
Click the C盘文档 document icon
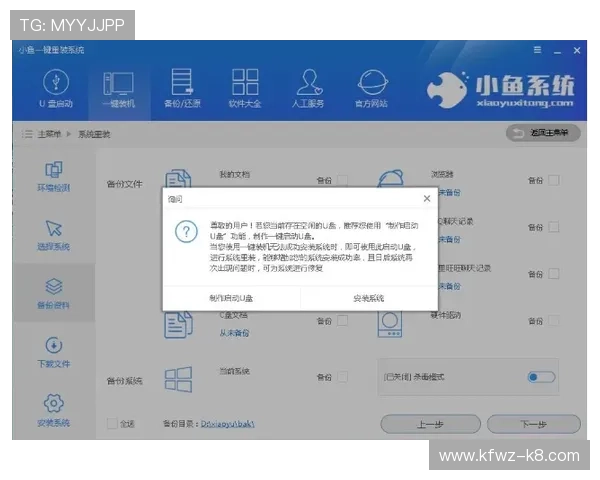coord(178,325)
